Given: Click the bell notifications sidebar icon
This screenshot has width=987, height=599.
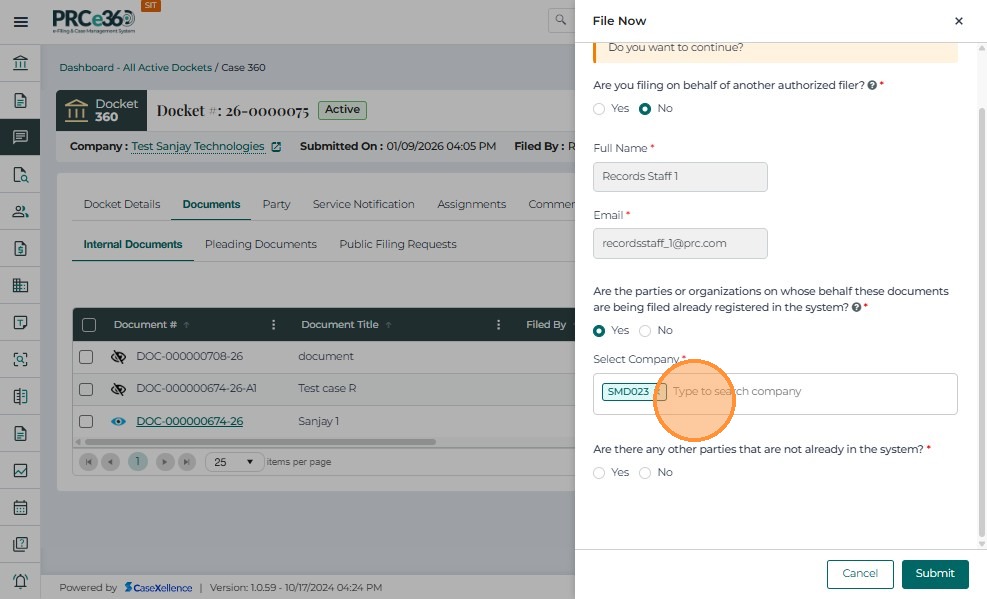Looking at the screenshot, I should [x=20, y=581].
